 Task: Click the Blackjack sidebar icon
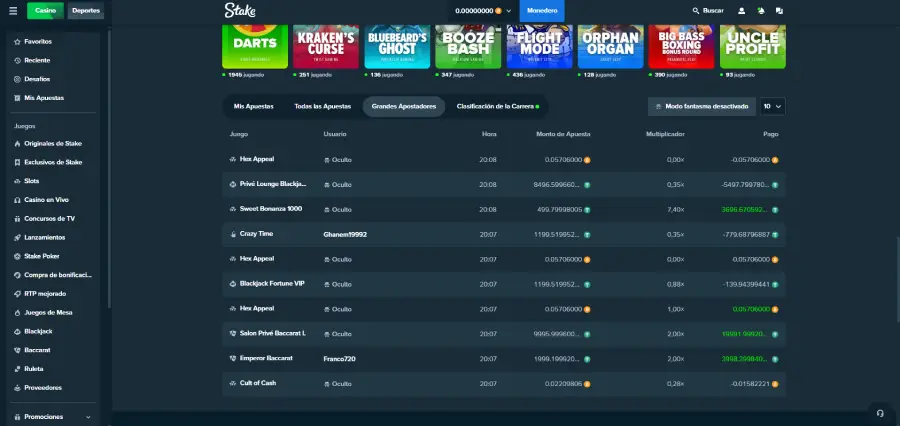click(18, 331)
